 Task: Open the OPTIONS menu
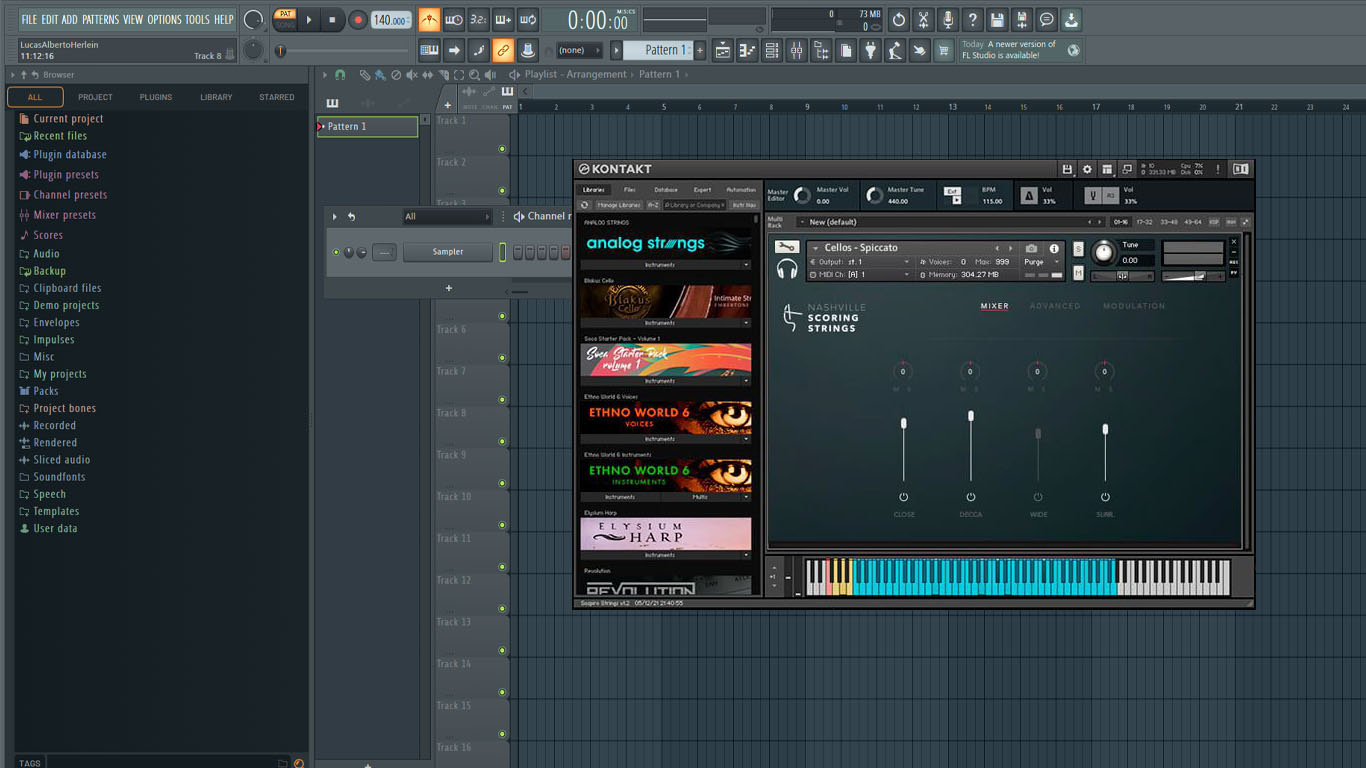click(165, 19)
